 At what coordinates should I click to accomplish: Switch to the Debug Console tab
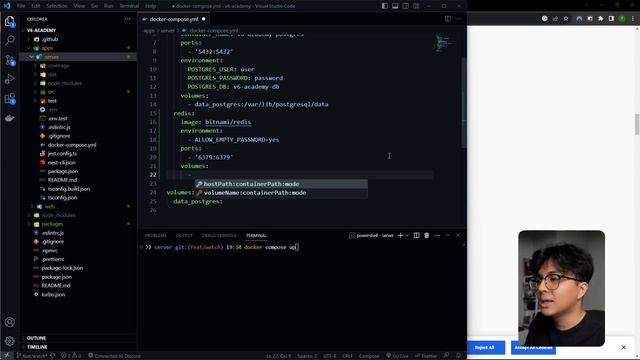(219, 236)
